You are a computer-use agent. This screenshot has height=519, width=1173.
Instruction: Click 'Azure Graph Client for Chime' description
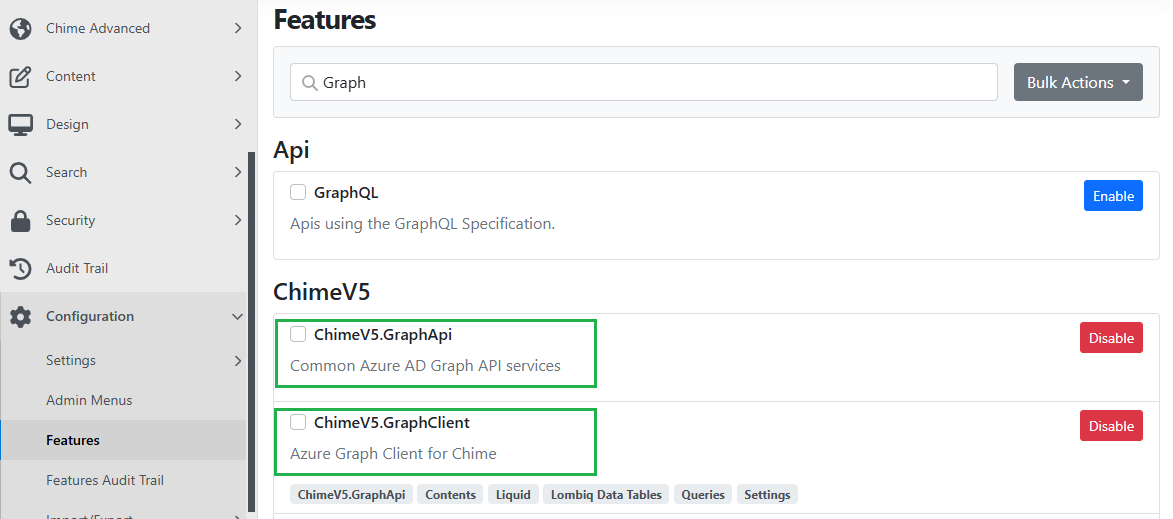click(x=393, y=454)
